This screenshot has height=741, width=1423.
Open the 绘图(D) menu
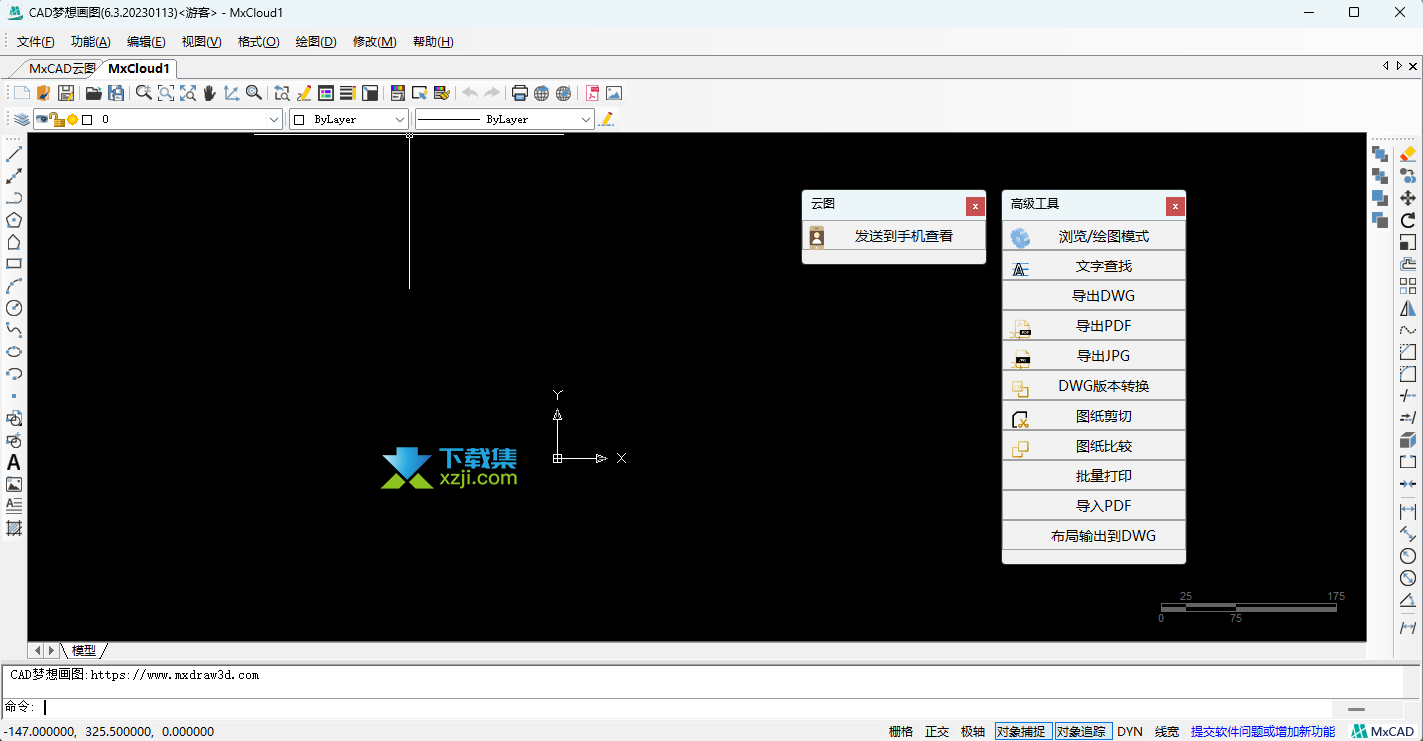coord(316,42)
